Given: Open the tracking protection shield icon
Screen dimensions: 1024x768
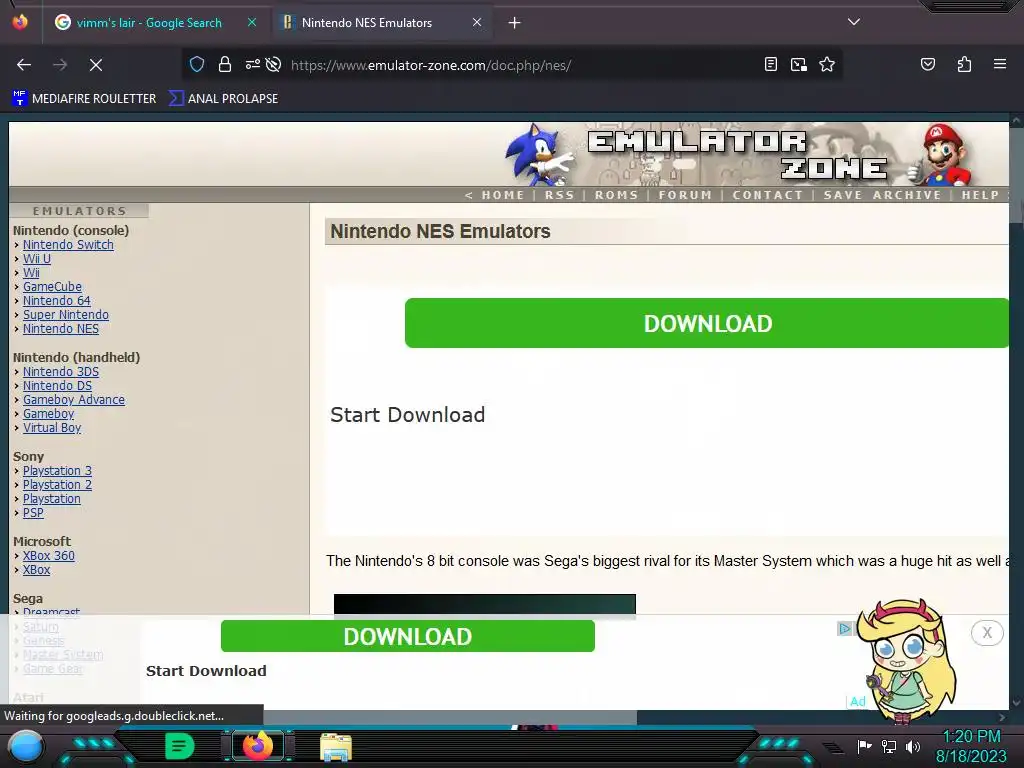Looking at the screenshot, I should 197,64.
